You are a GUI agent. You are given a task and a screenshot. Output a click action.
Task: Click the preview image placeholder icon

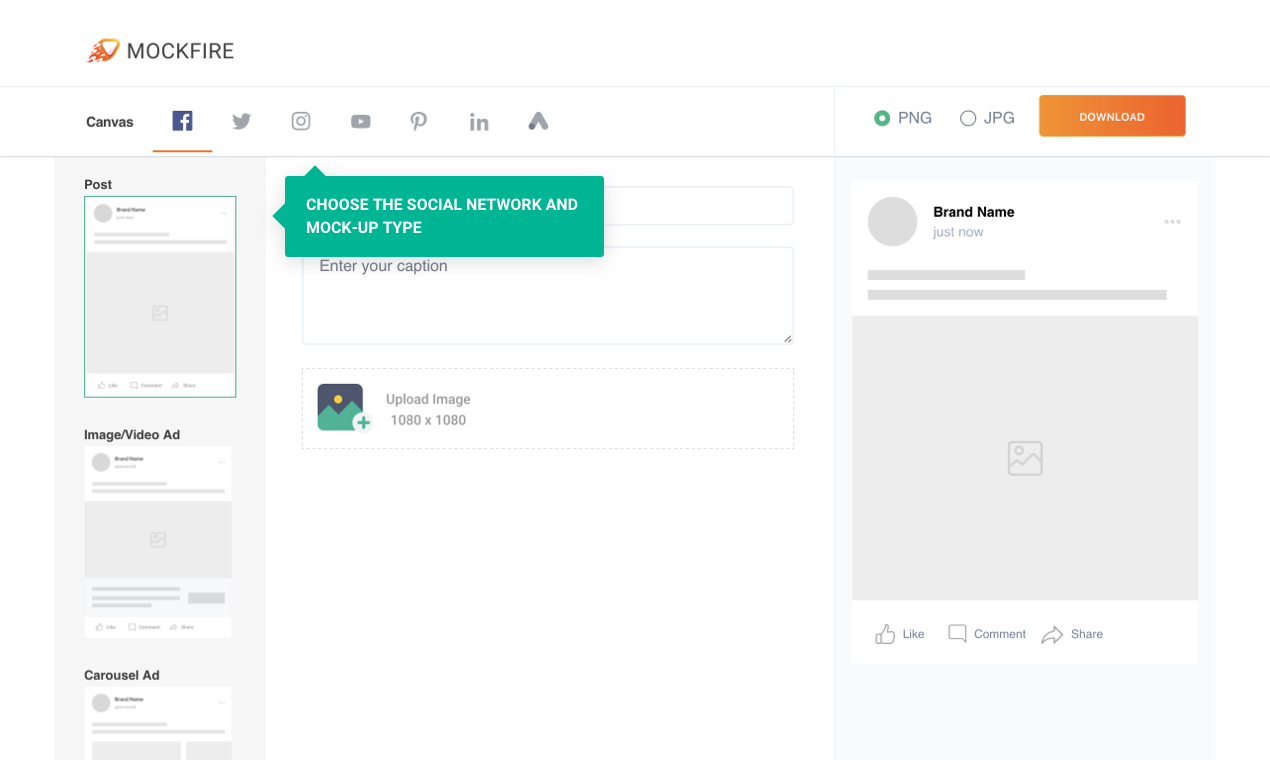click(1025, 458)
